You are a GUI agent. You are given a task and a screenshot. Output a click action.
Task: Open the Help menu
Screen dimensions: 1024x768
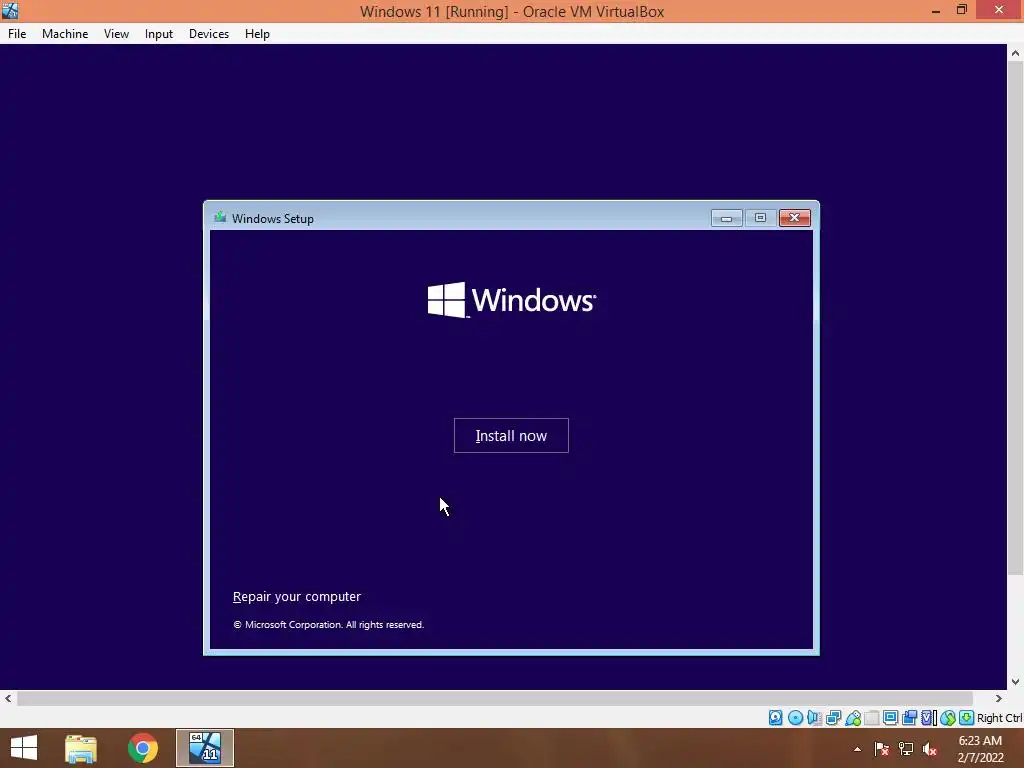pyautogui.click(x=257, y=34)
